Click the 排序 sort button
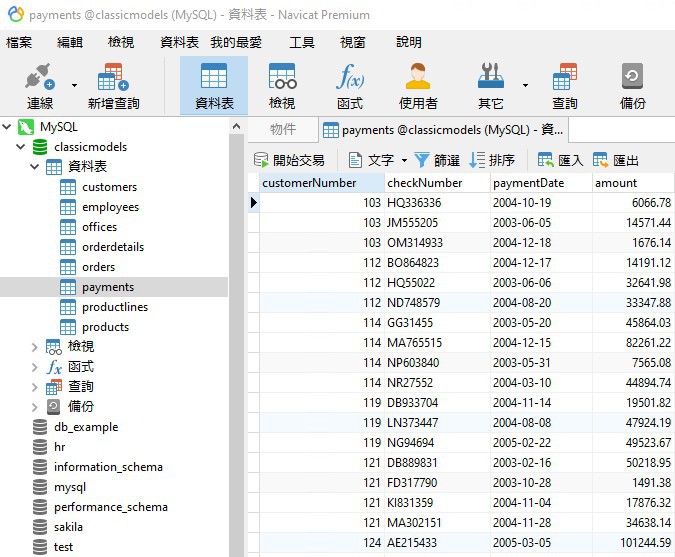675x557 pixels. click(492, 160)
